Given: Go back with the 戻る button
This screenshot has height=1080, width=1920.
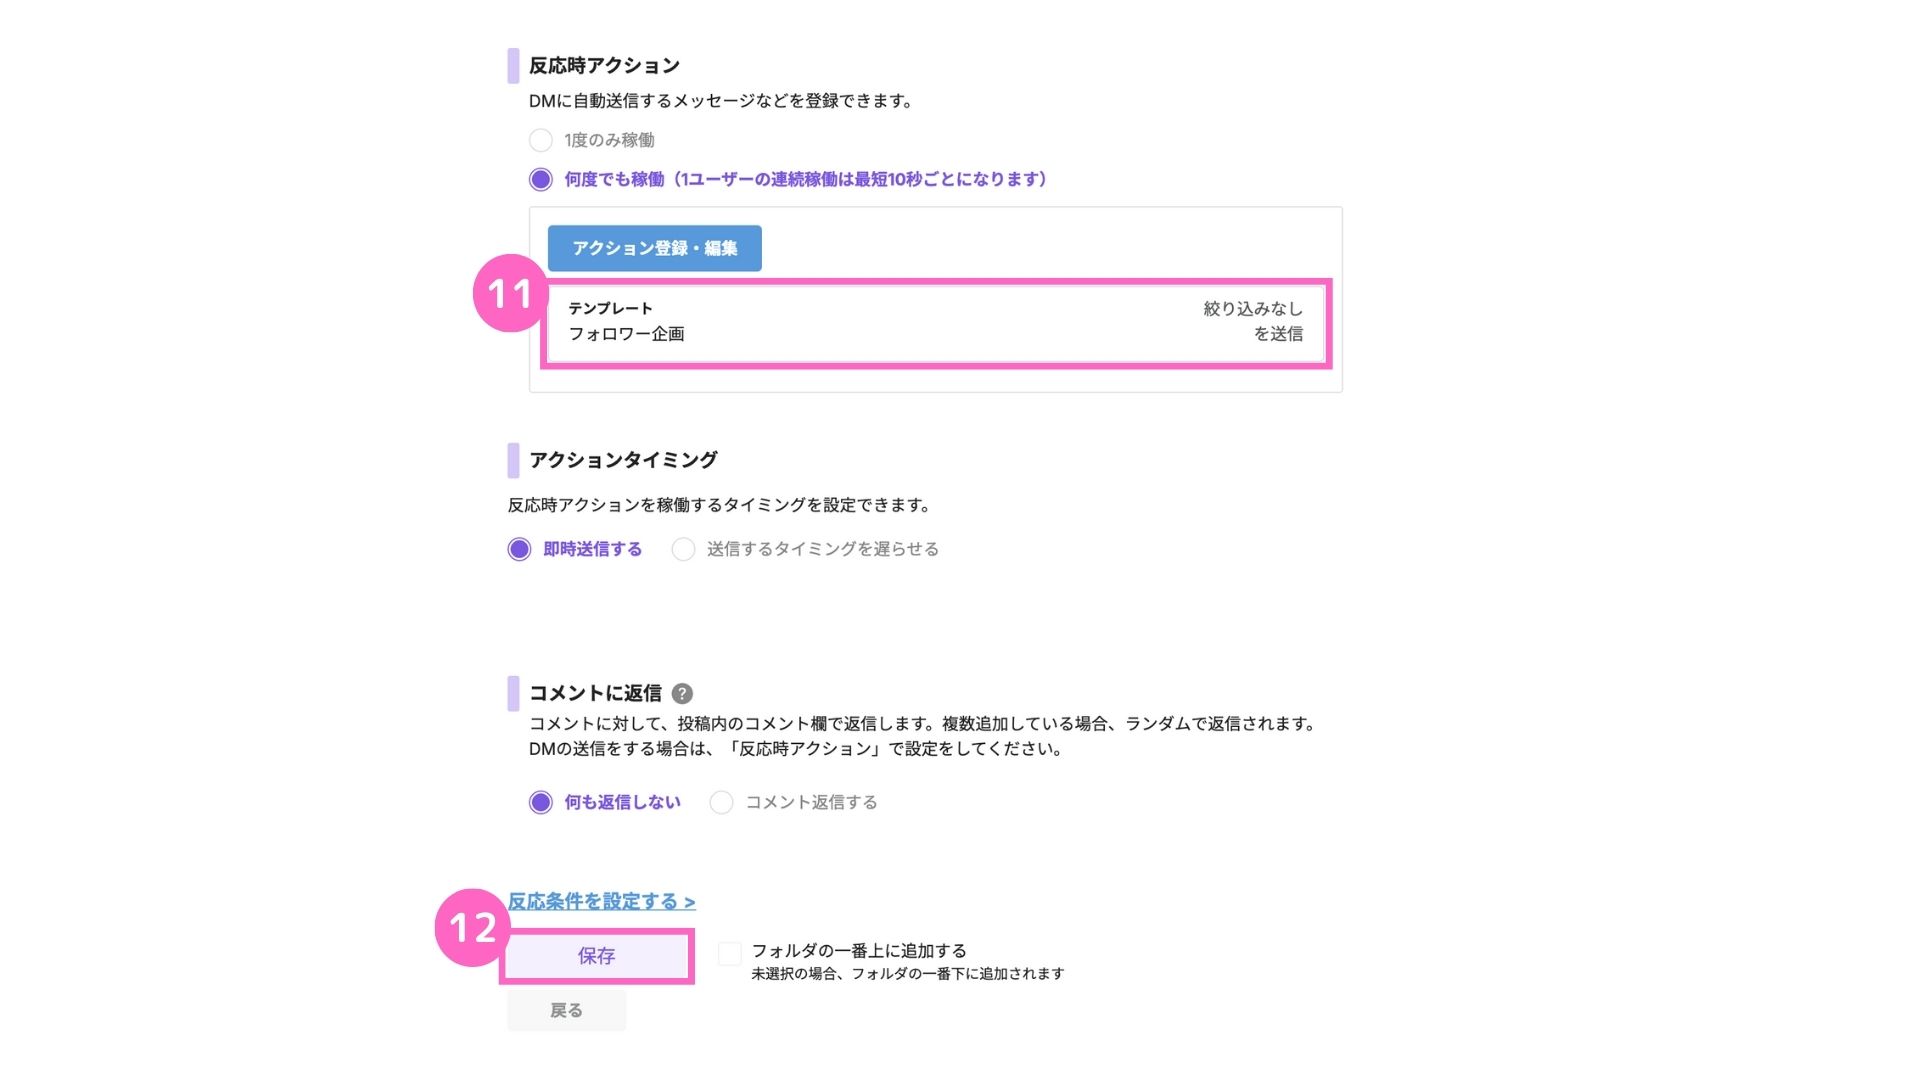Looking at the screenshot, I should (566, 1010).
